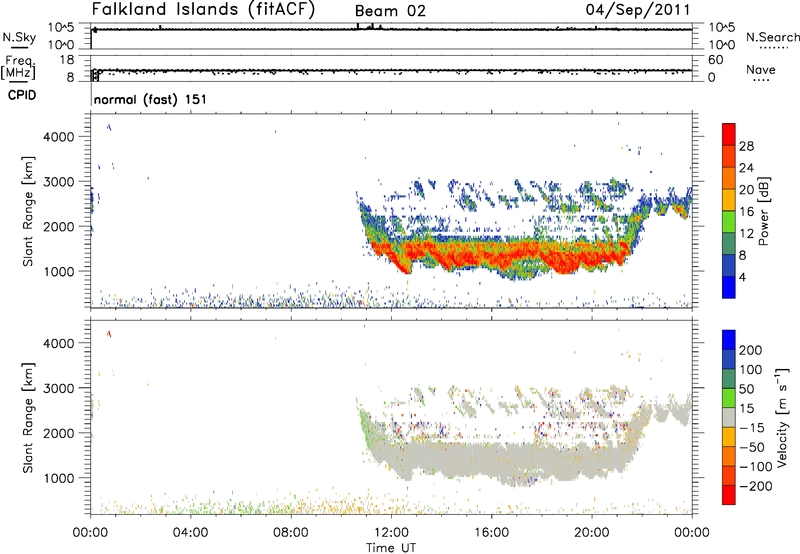Click the 'Beam 02' label
The width and height of the screenshot is (800, 554).
[390, 11]
